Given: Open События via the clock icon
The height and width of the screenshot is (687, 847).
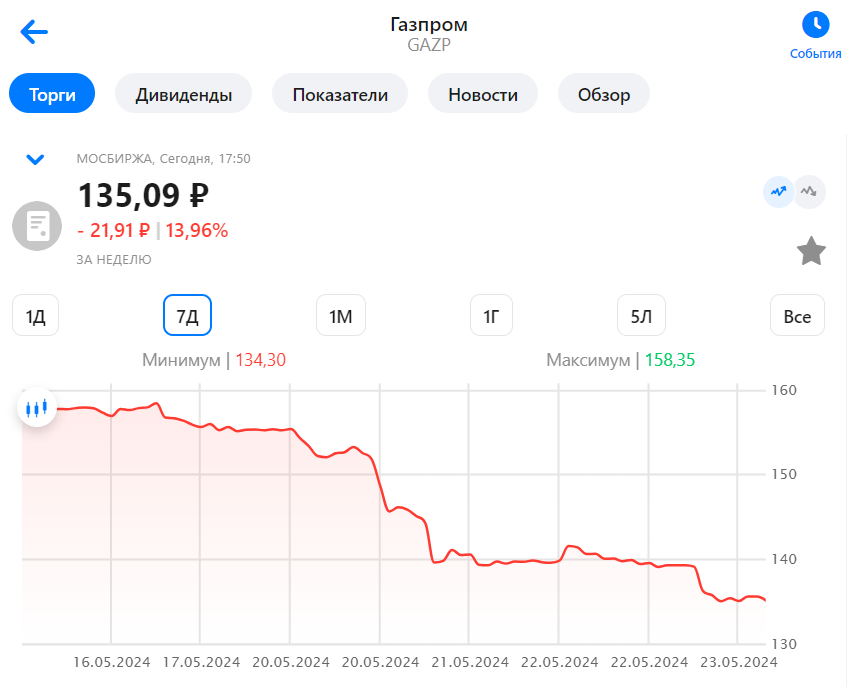Looking at the screenshot, I should pos(815,24).
